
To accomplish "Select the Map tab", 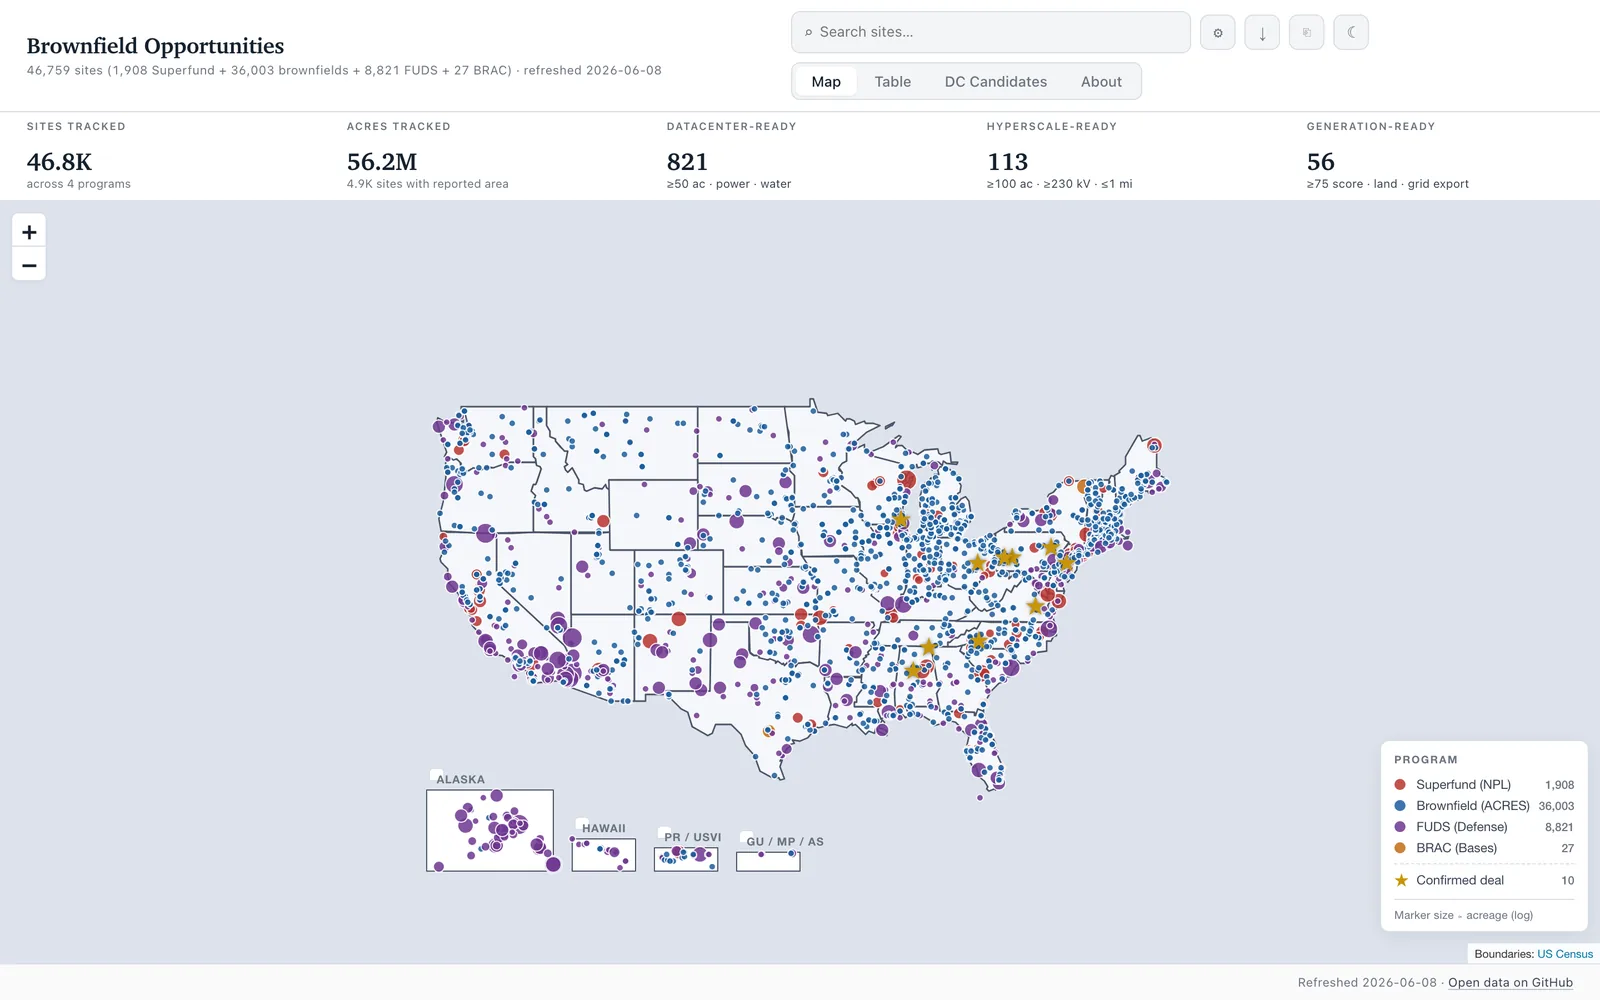I will tap(826, 82).
